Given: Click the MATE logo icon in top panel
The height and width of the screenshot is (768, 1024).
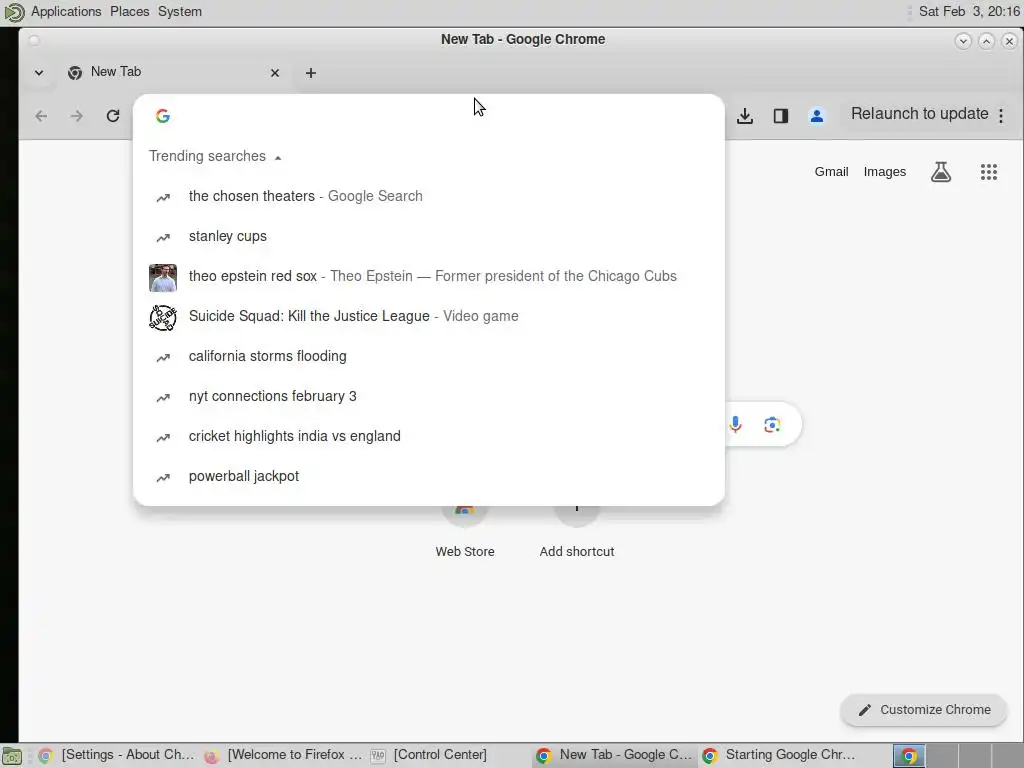Looking at the screenshot, I should pos(14,12).
